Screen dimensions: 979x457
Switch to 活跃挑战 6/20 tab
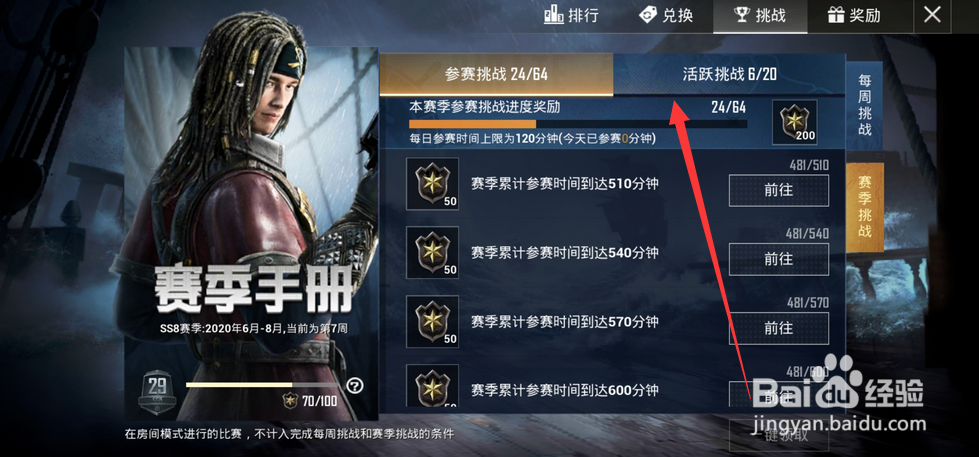pos(729,74)
